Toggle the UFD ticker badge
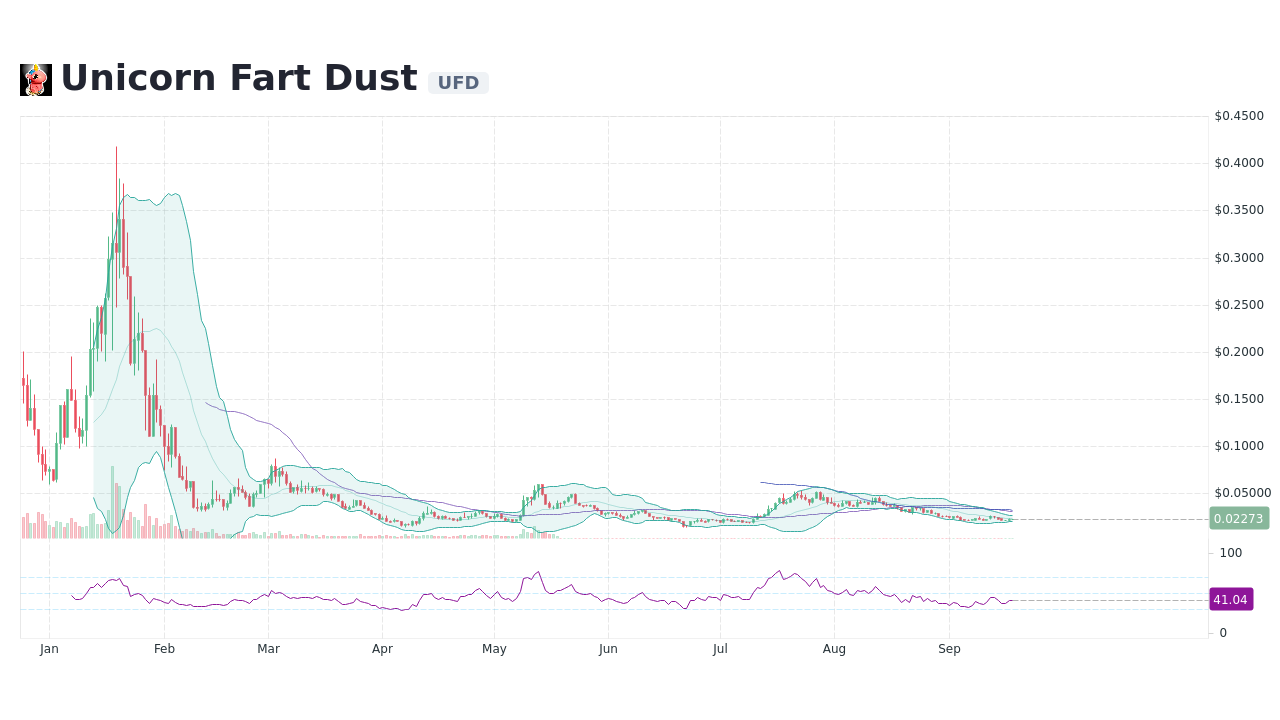This screenshot has width=1280, height=720. pos(458,83)
